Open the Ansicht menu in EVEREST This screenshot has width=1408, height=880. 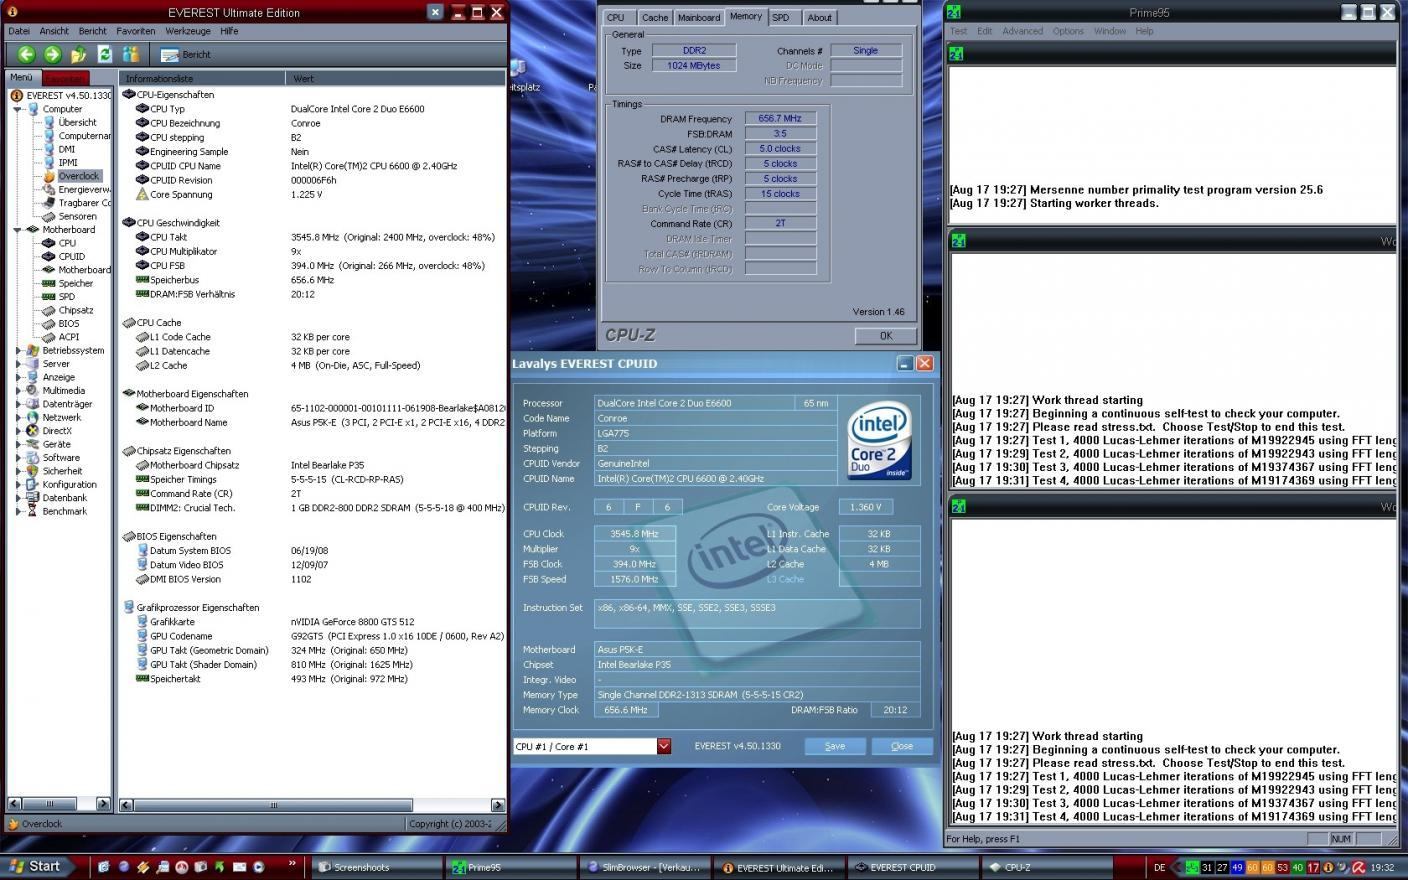[x=54, y=31]
